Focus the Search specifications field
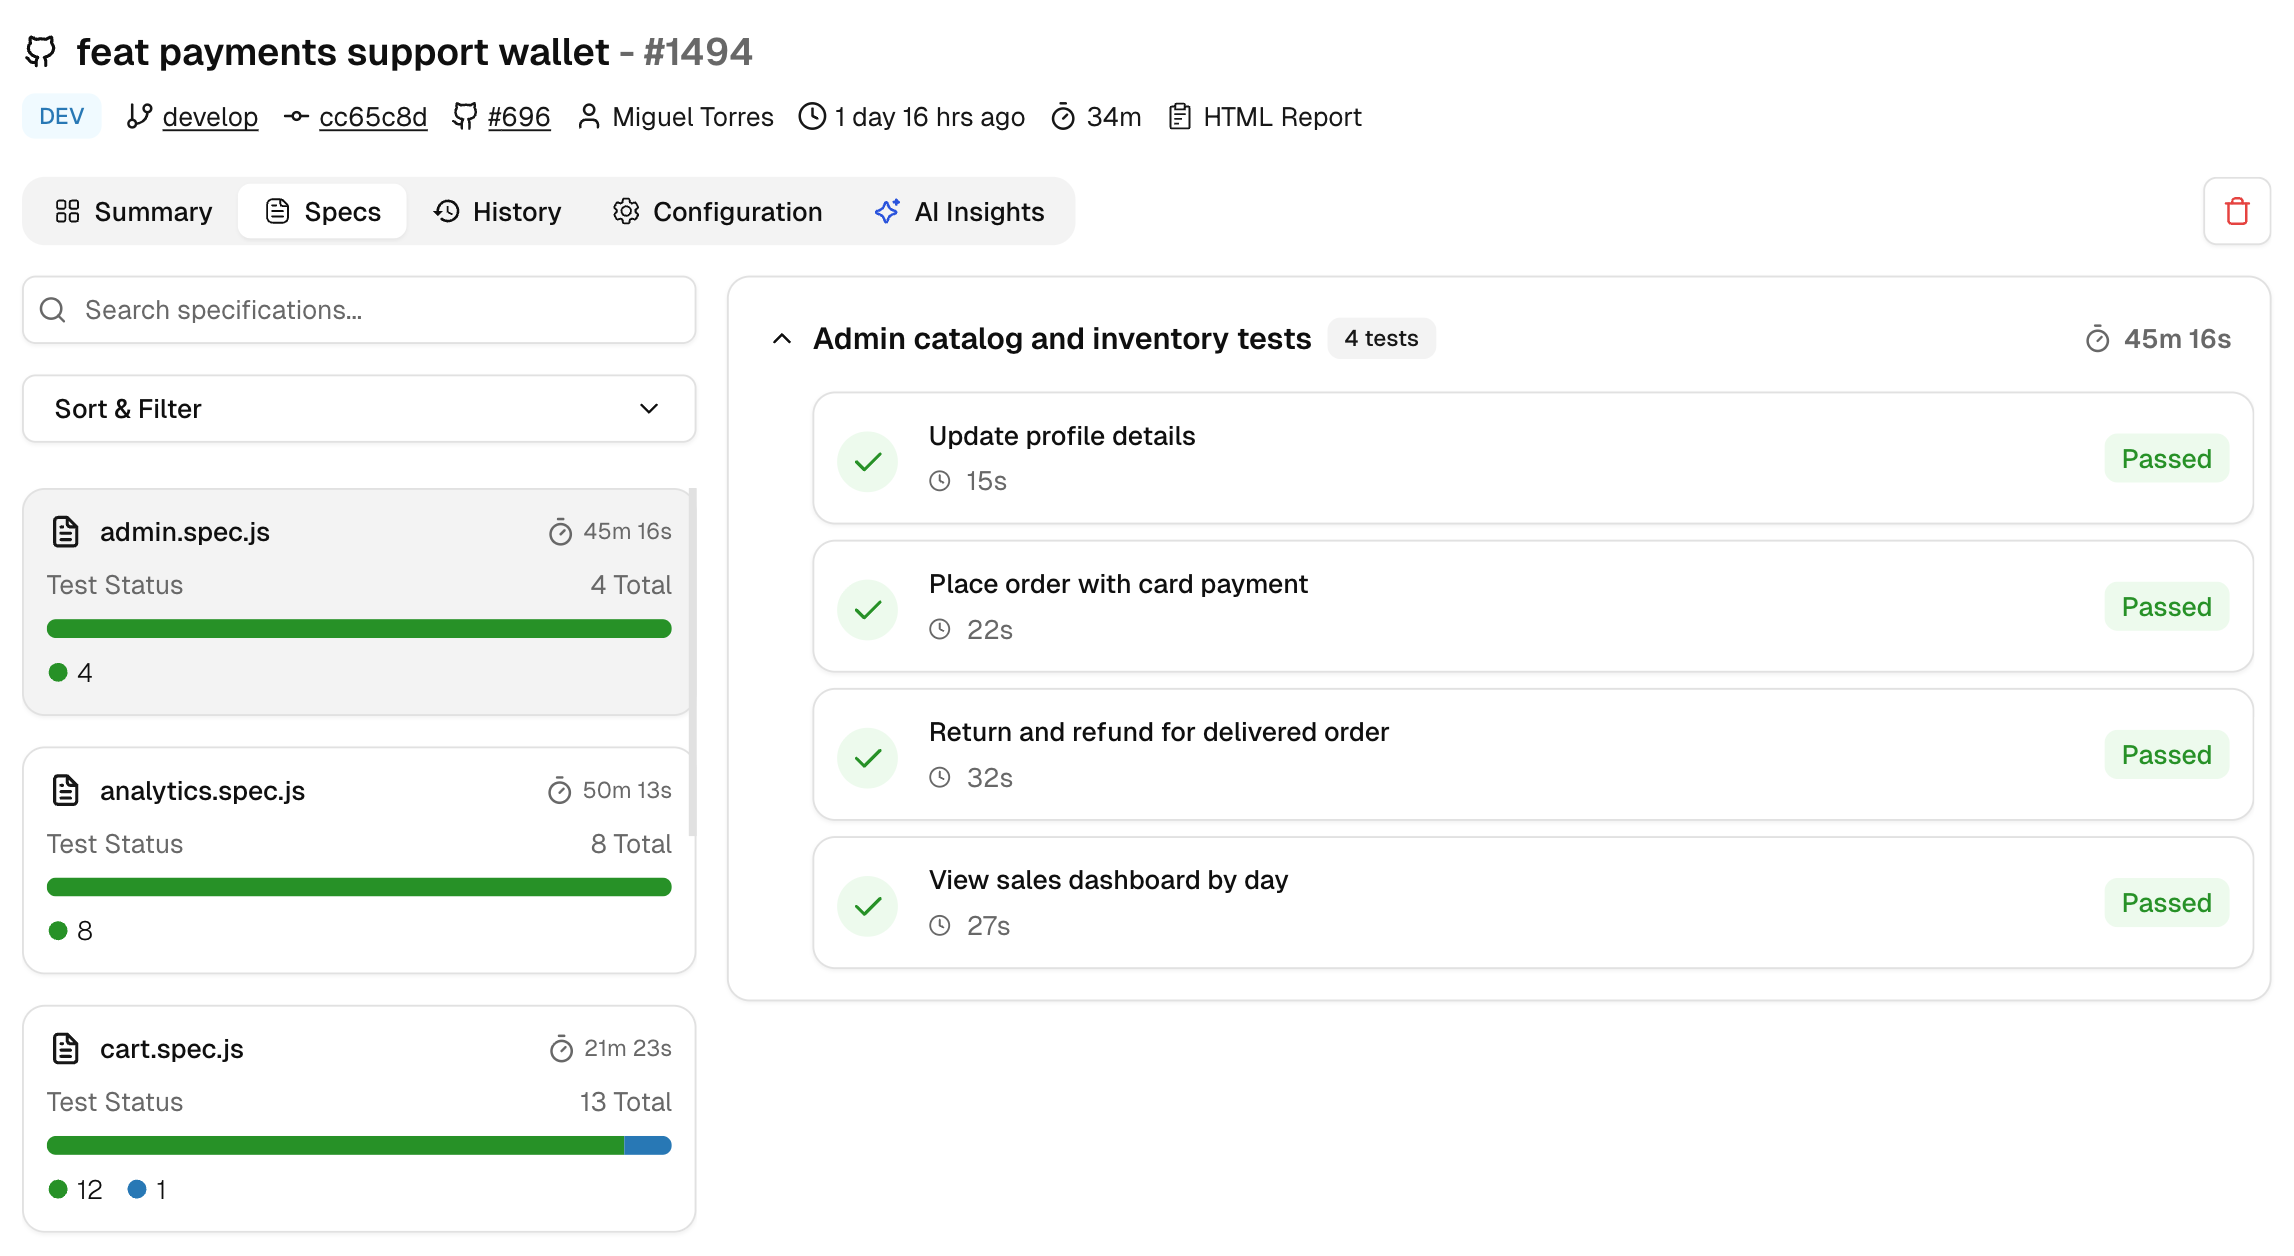 tap(359, 310)
